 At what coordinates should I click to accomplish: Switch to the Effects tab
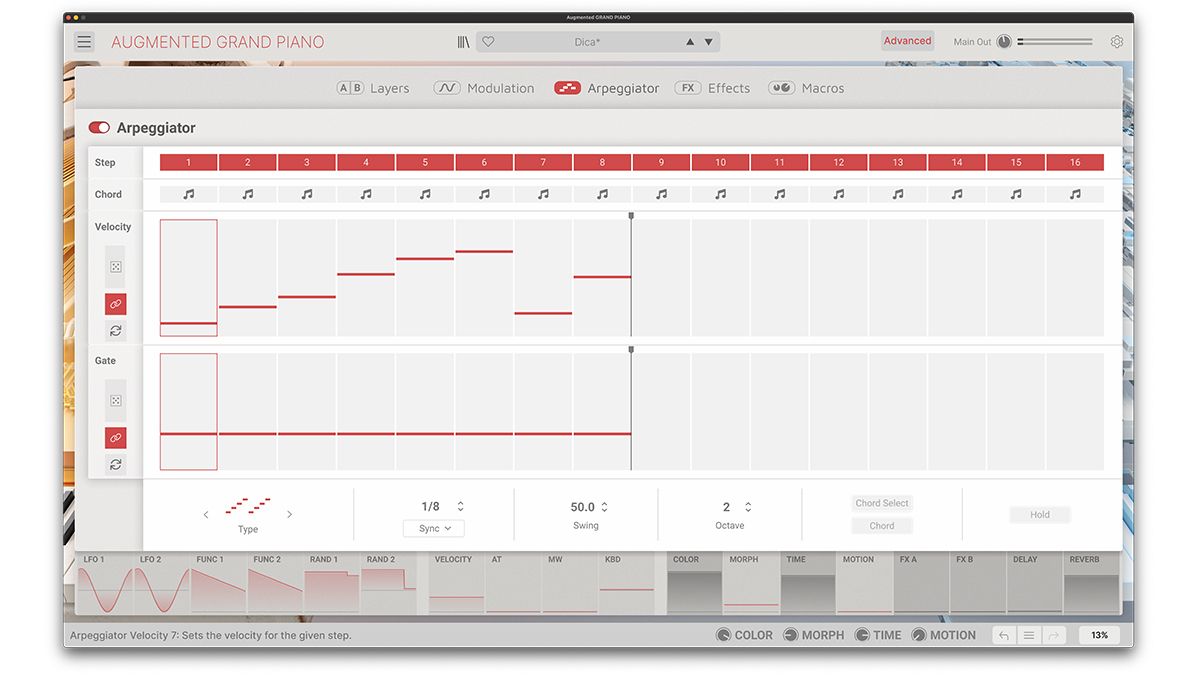click(x=712, y=88)
